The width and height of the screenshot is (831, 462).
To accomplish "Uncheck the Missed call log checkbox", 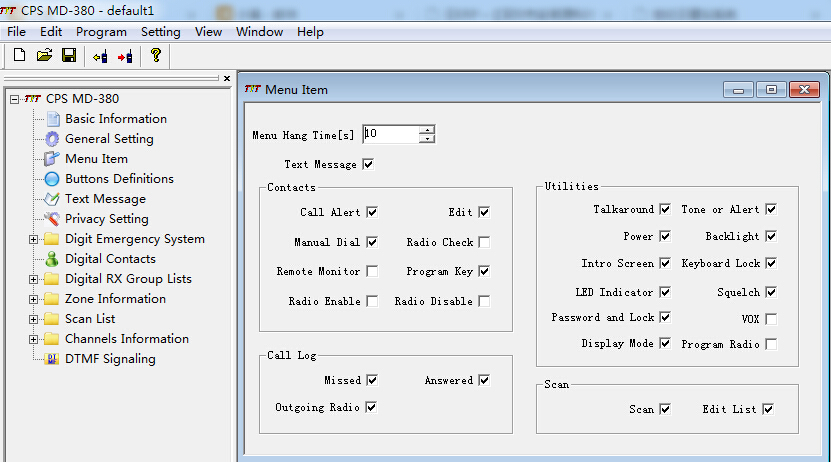I will [x=372, y=380].
